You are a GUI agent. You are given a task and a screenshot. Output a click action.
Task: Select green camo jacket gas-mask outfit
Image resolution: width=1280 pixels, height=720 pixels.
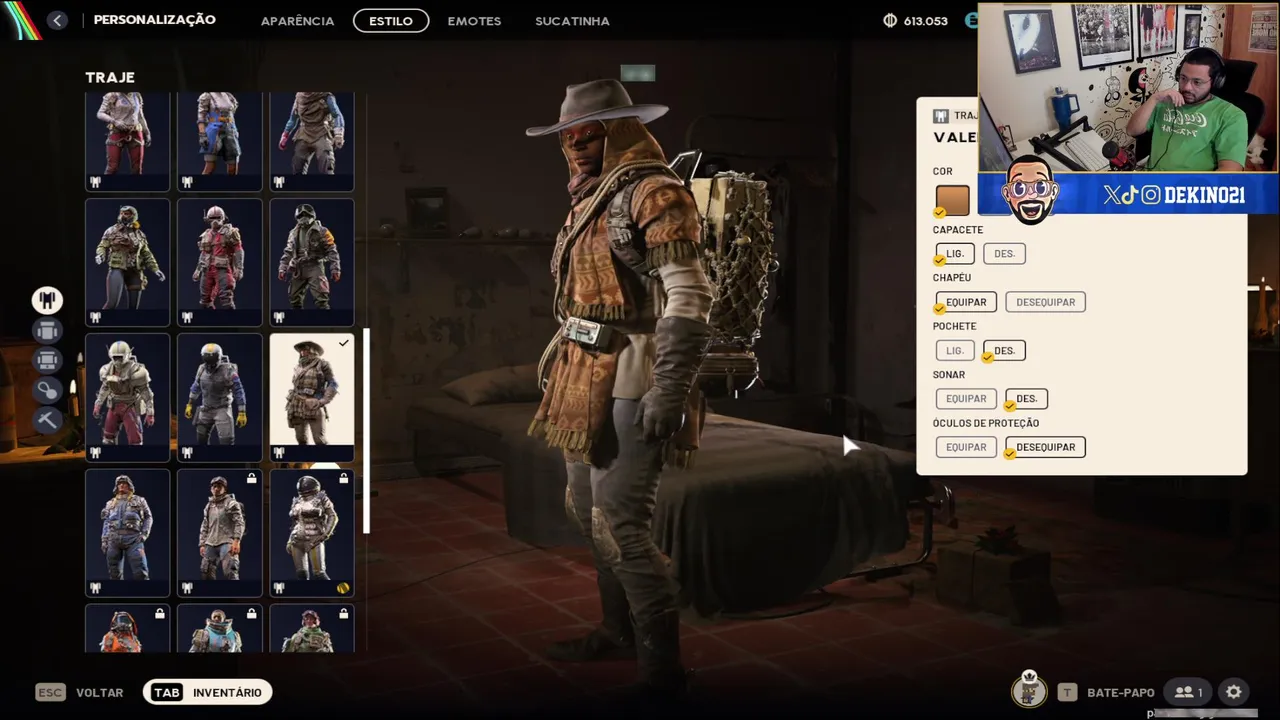tap(127, 262)
